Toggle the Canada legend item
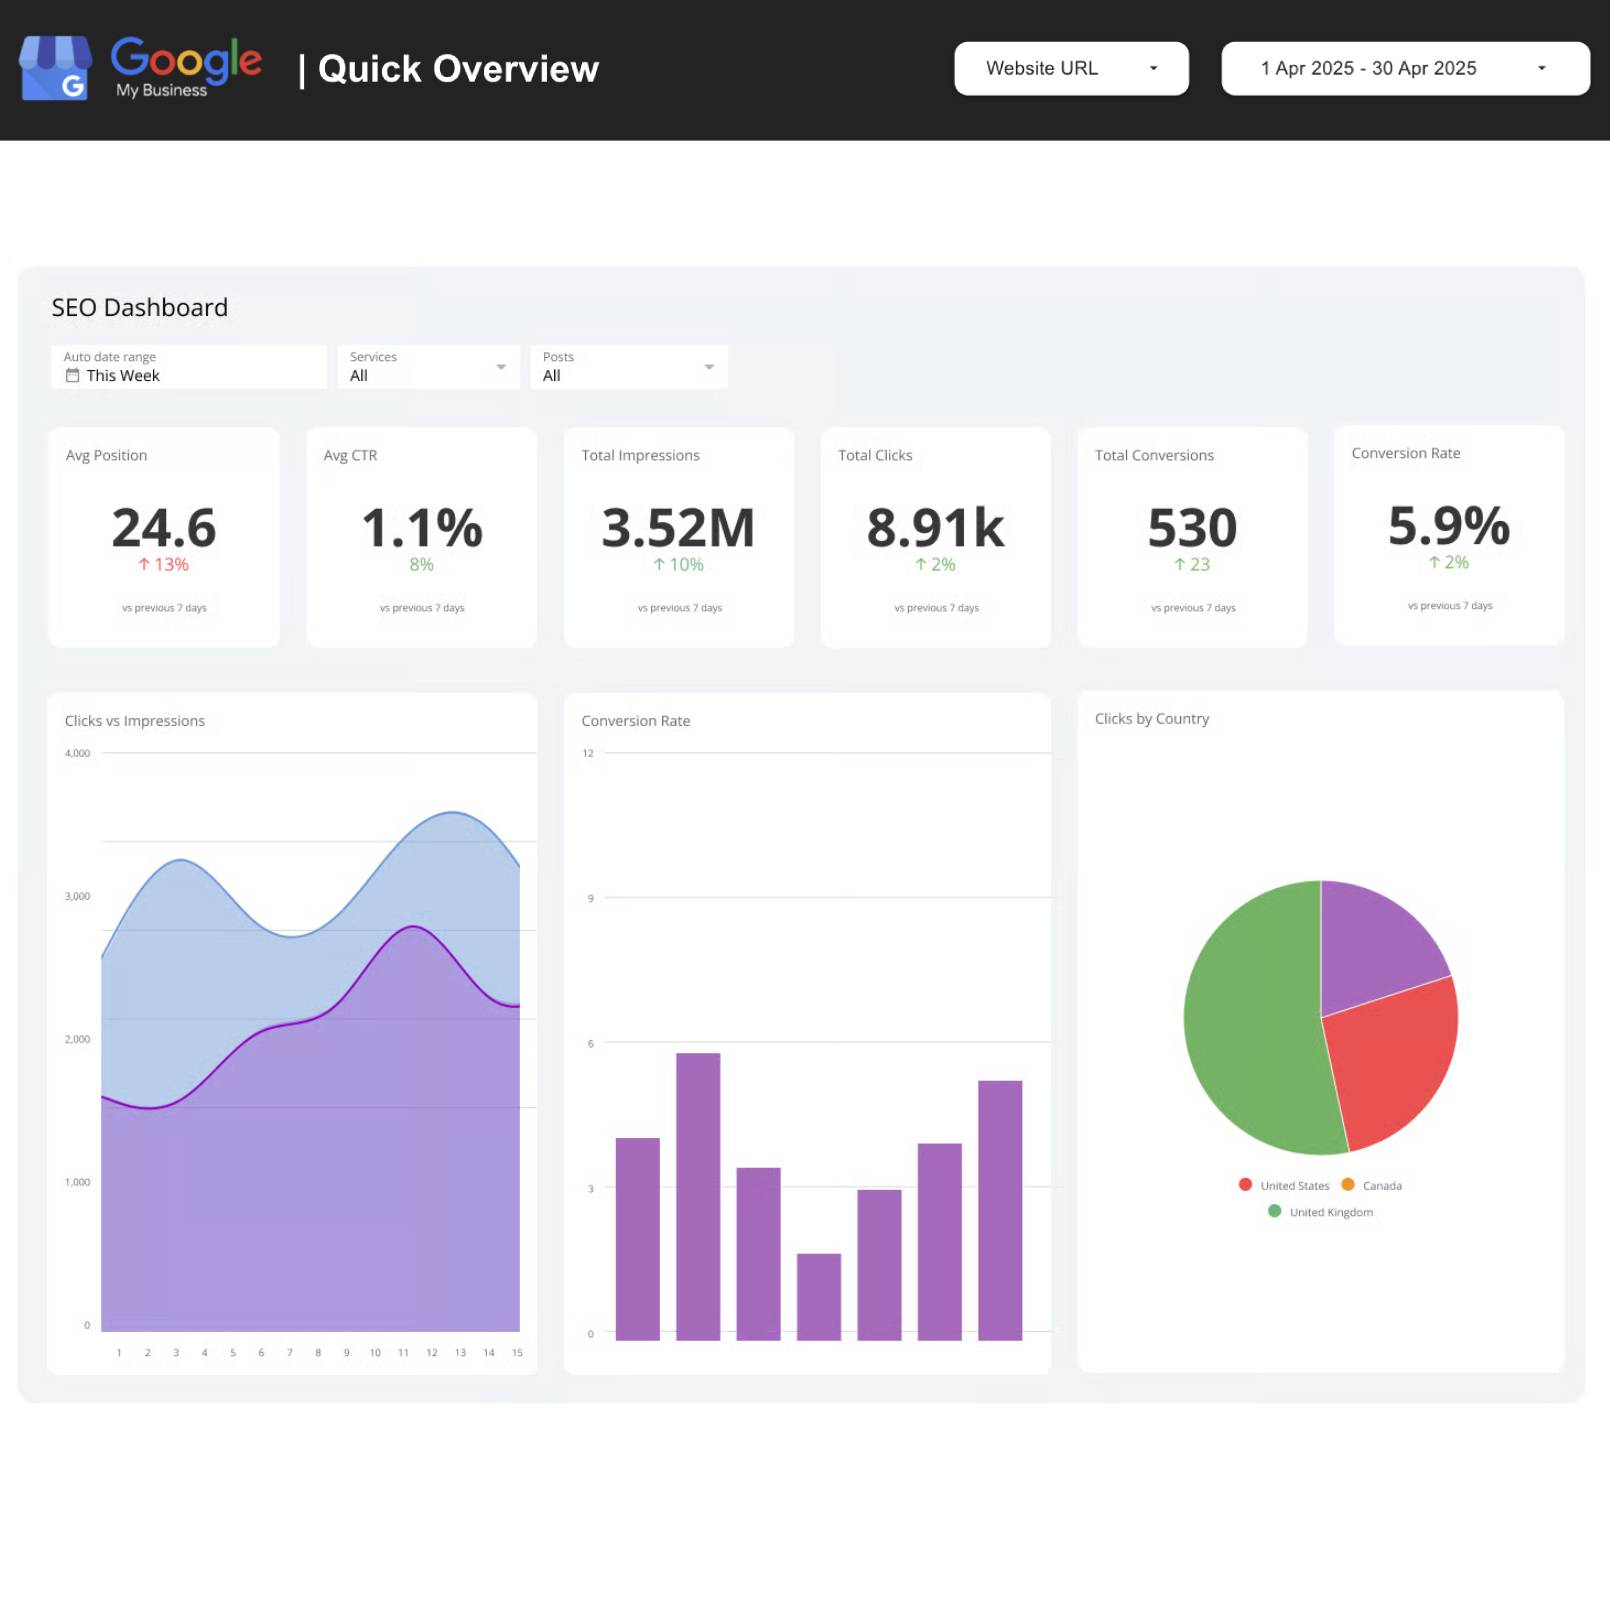Screen dimensions: 1610x1610 point(1371,1185)
